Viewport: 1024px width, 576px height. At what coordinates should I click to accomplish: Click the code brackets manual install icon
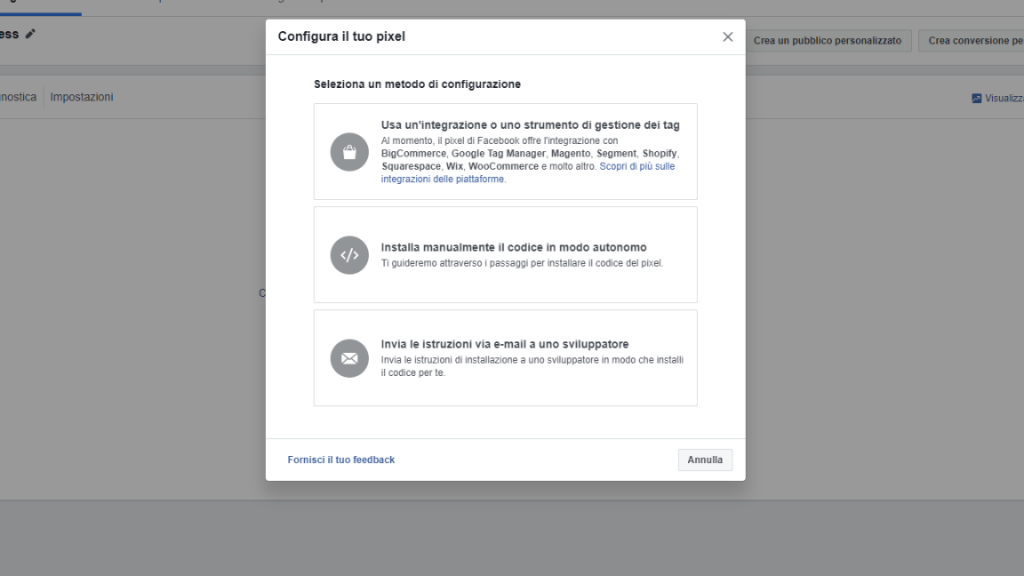point(349,255)
